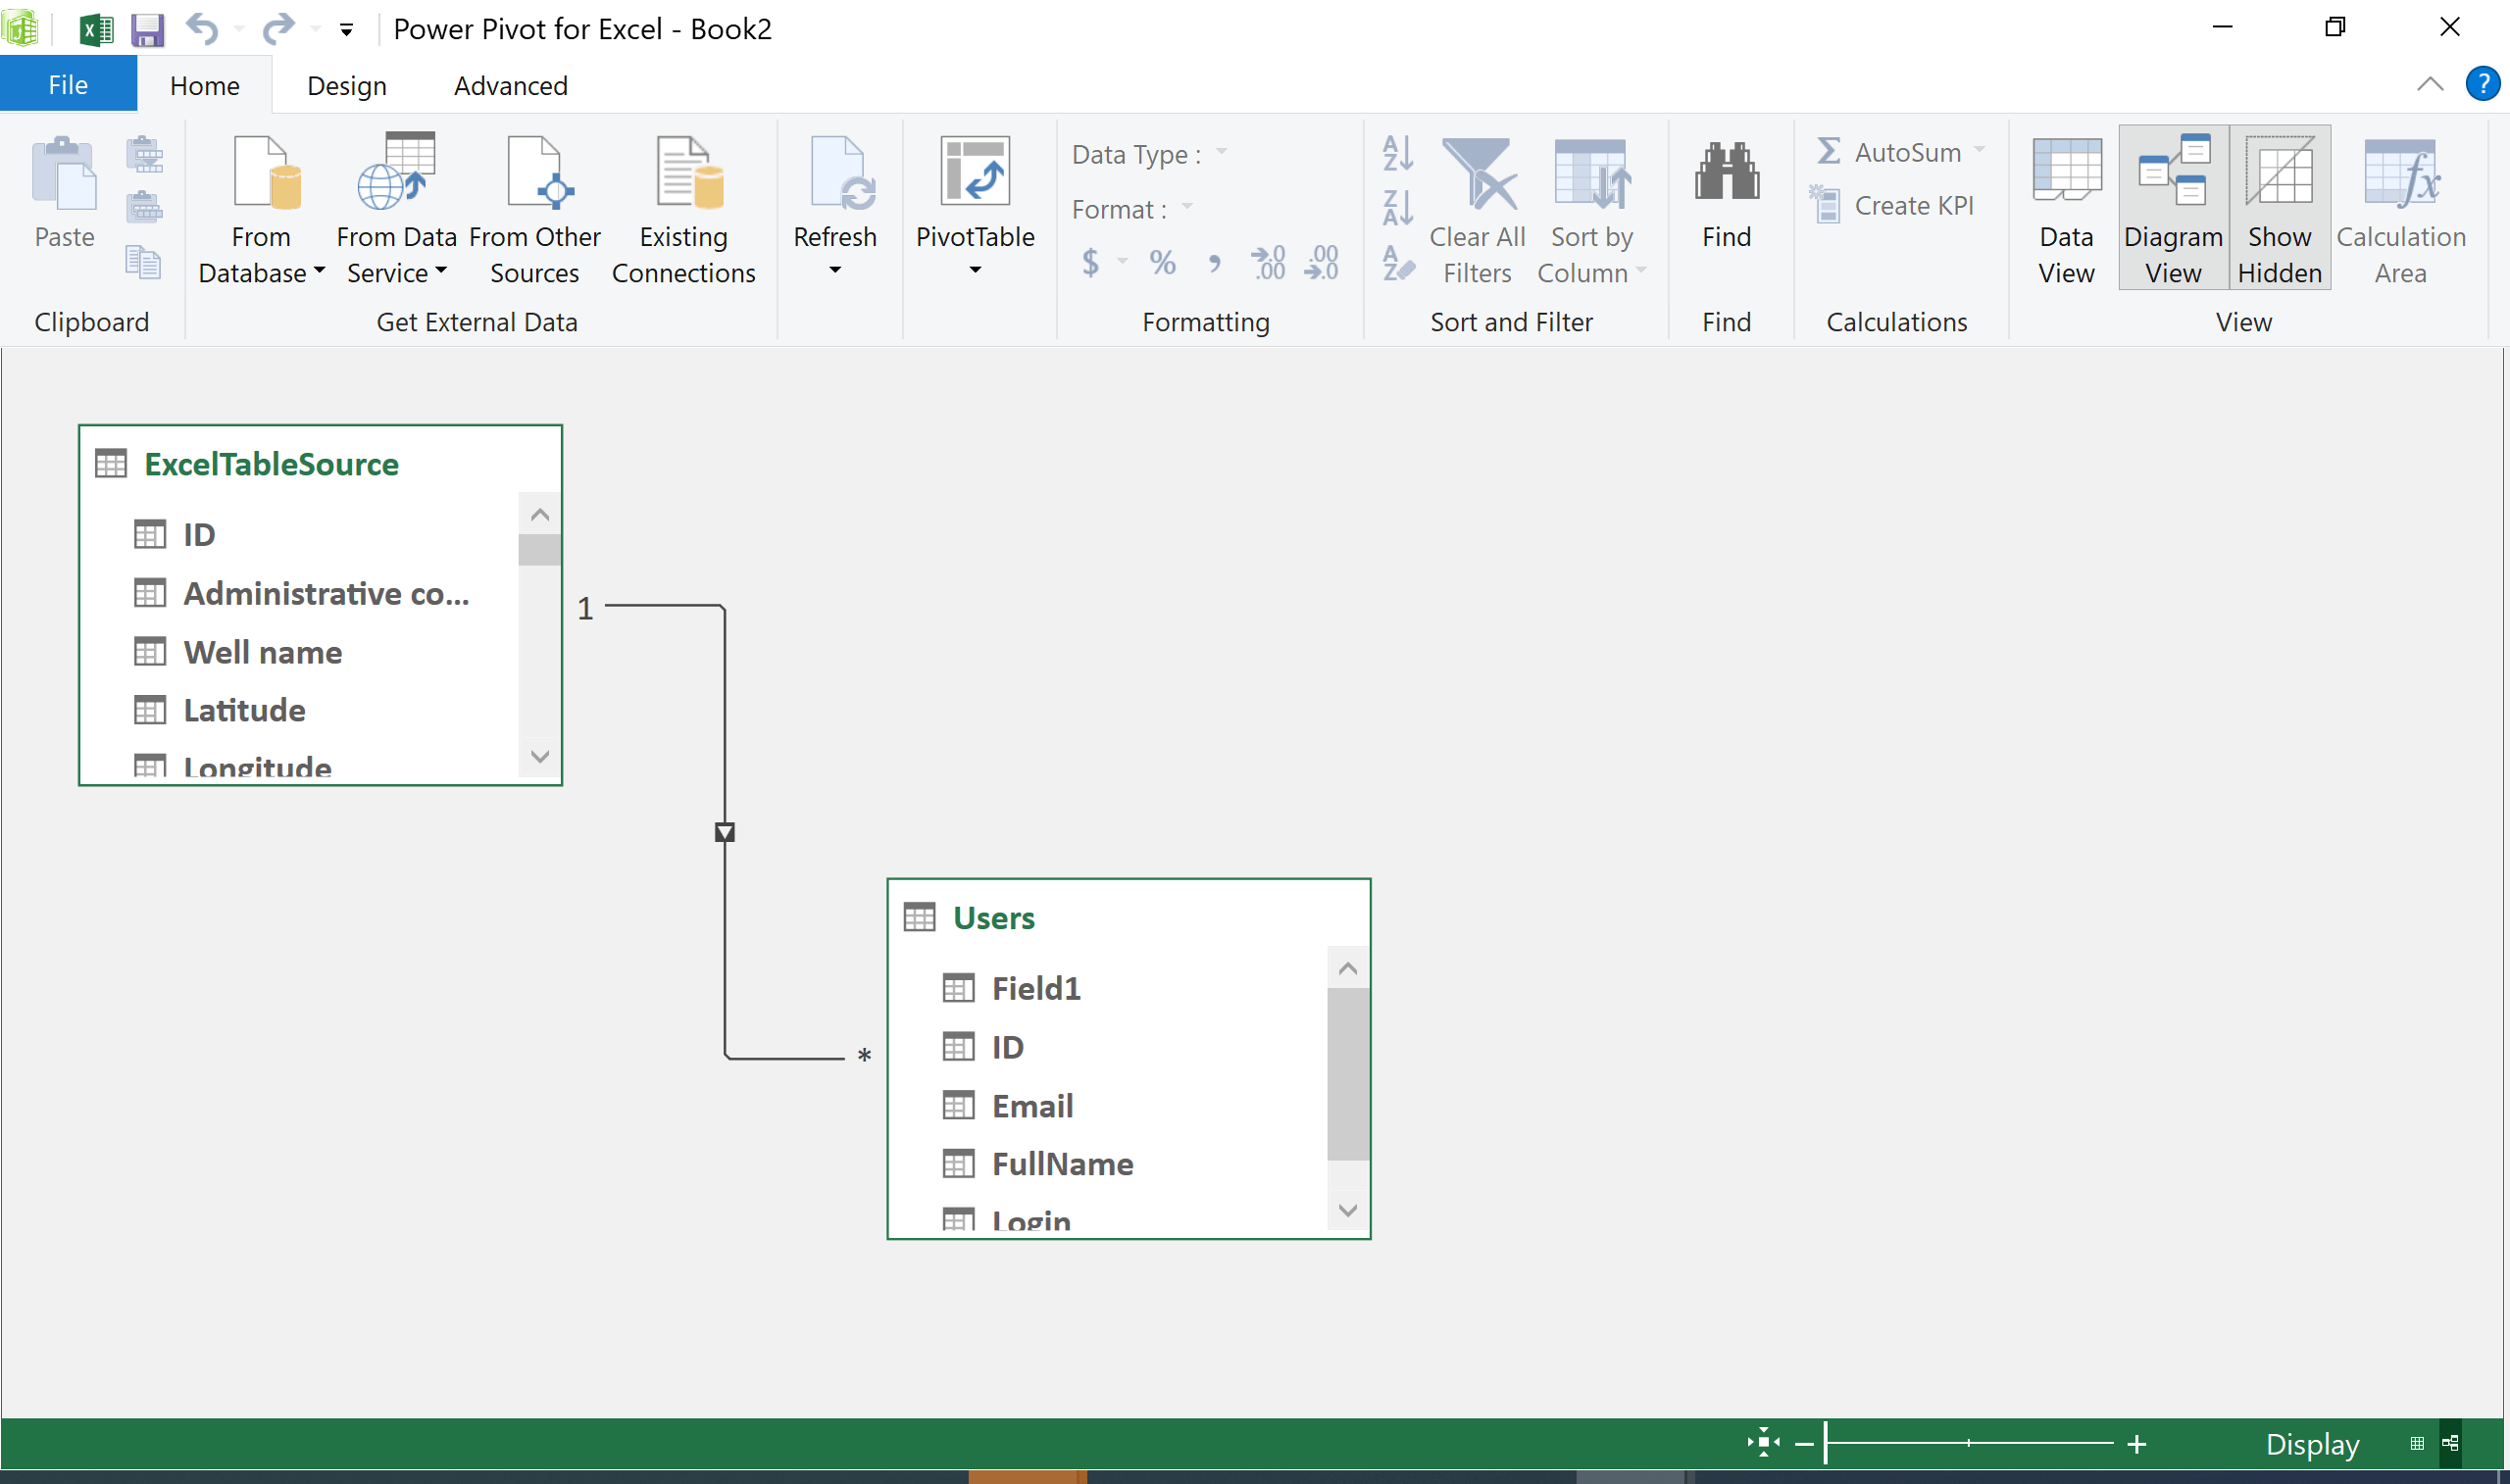2510x1484 pixels.
Task: Expand the AutoSum dropdown arrow
Action: click(1979, 151)
